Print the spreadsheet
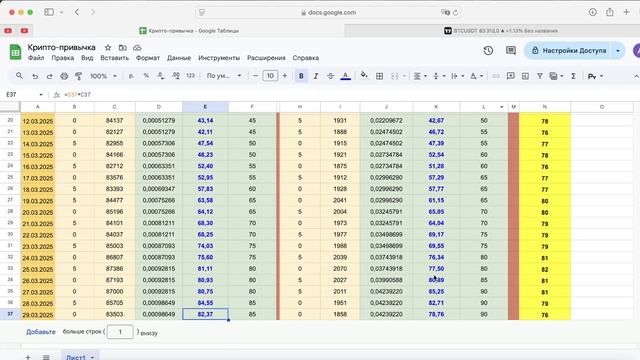This screenshot has height=360, width=640. [x=64, y=76]
